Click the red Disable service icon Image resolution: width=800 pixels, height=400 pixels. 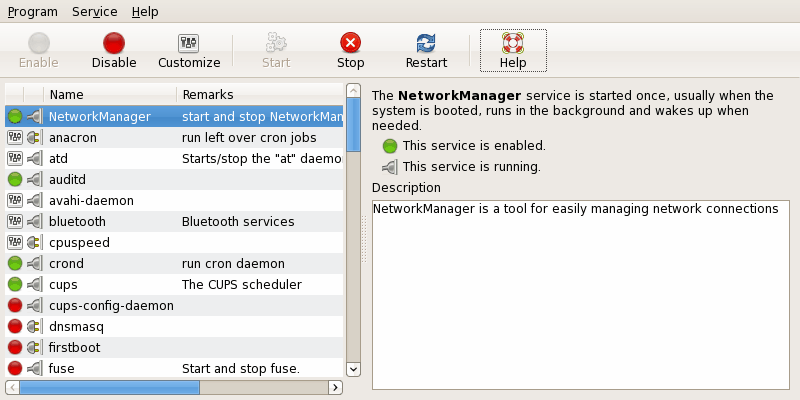114,43
